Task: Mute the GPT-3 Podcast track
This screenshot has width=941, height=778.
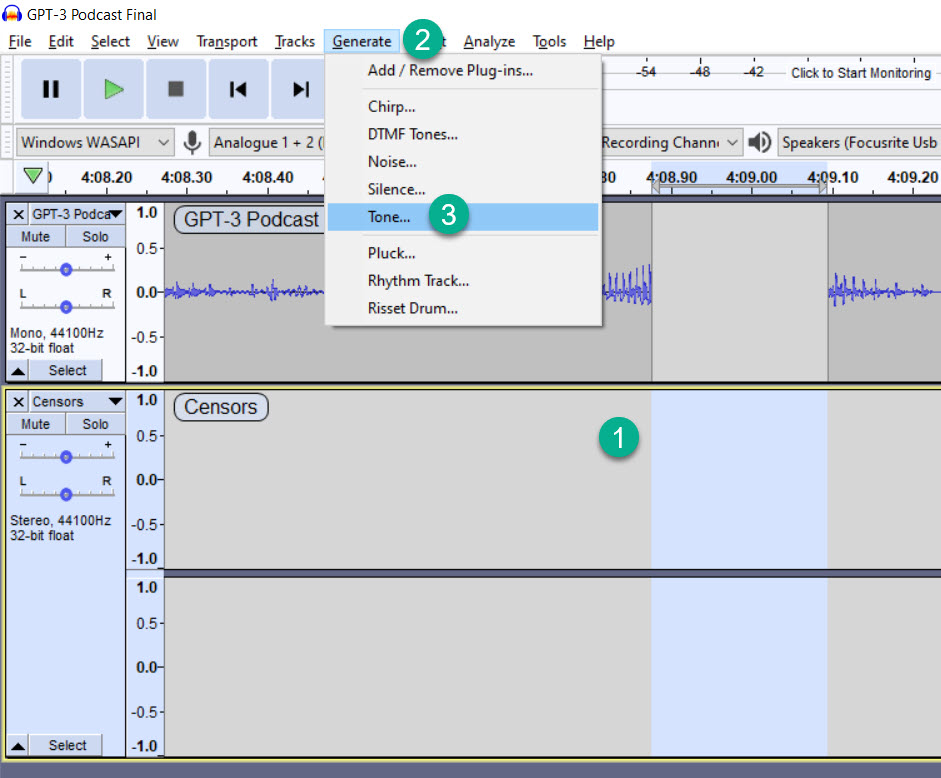Action: point(35,237)
